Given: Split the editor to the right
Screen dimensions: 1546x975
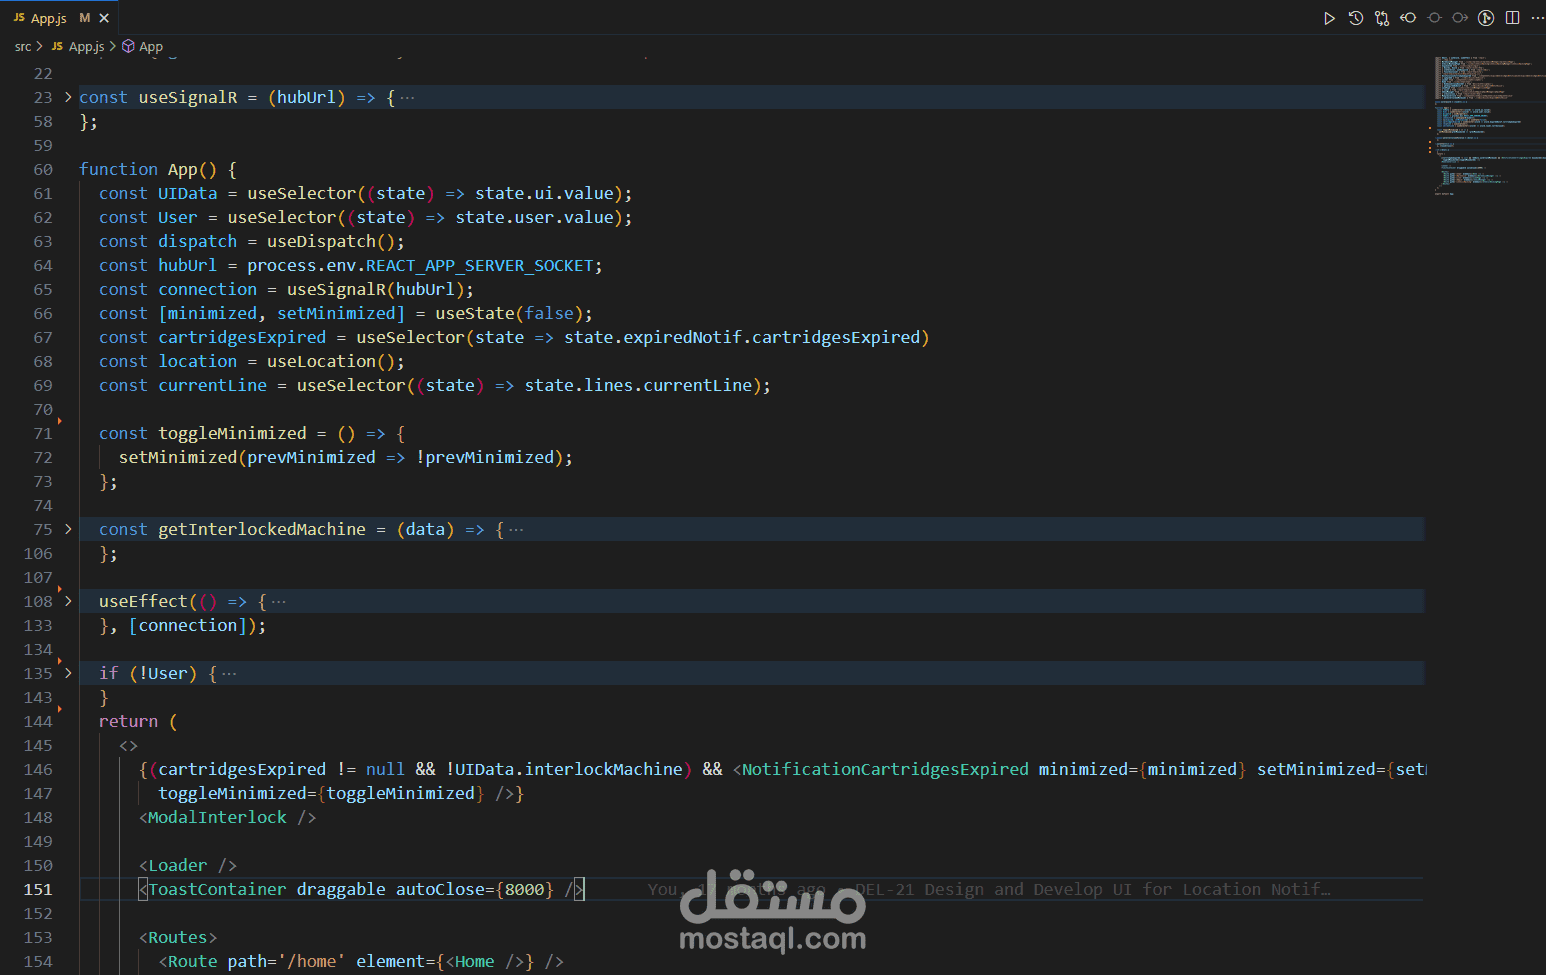Looking at the screenshot, I should pyautogui.click(x=1512, y=18).
